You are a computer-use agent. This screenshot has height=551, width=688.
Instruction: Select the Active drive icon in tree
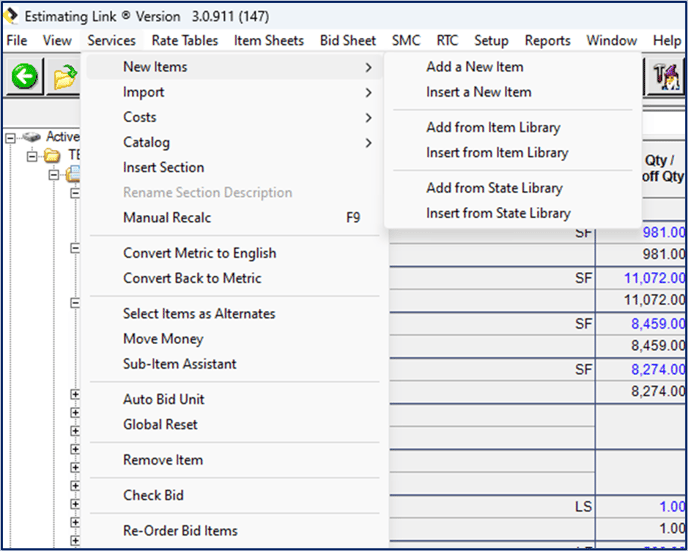pyautogui.click(x=32, y=137)
